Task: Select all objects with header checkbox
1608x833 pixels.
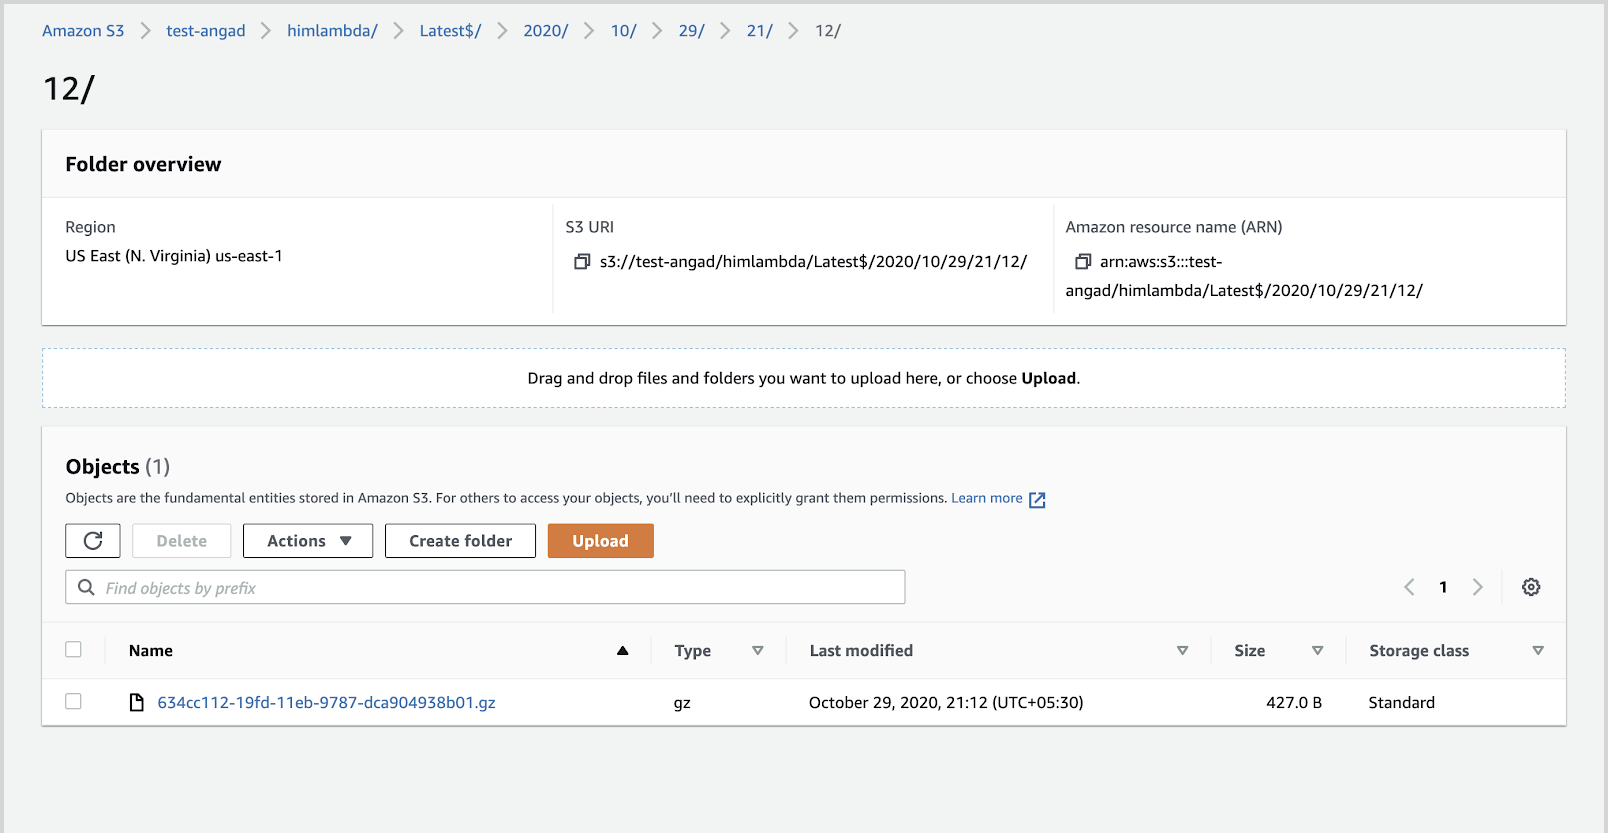Action: point(74,650)
